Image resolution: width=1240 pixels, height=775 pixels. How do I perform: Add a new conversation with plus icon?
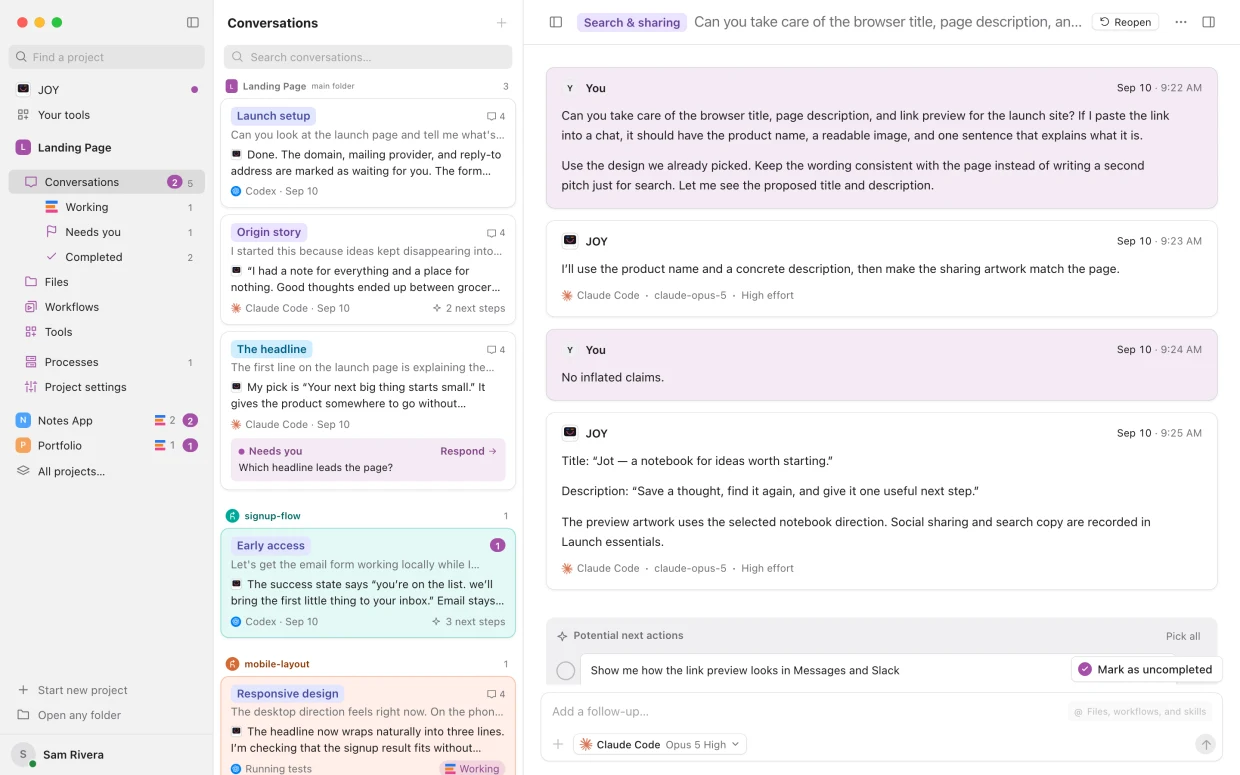click(x=501, y=23)
